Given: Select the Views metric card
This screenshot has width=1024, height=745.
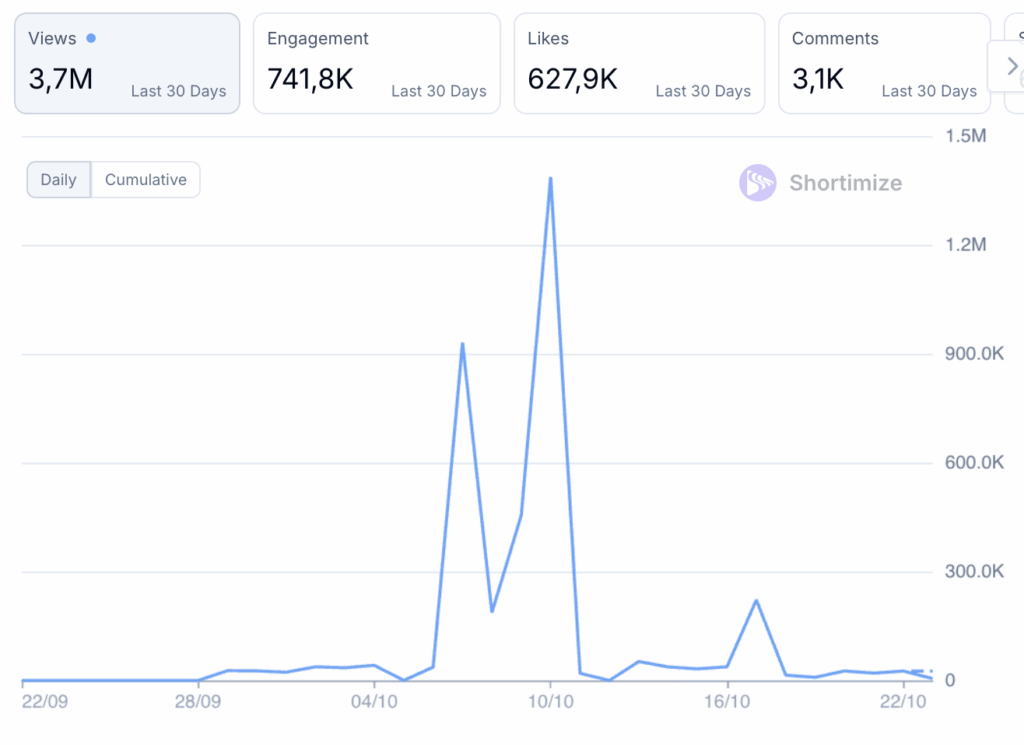Looking at the screenshot, I should (x=127, y=63).
